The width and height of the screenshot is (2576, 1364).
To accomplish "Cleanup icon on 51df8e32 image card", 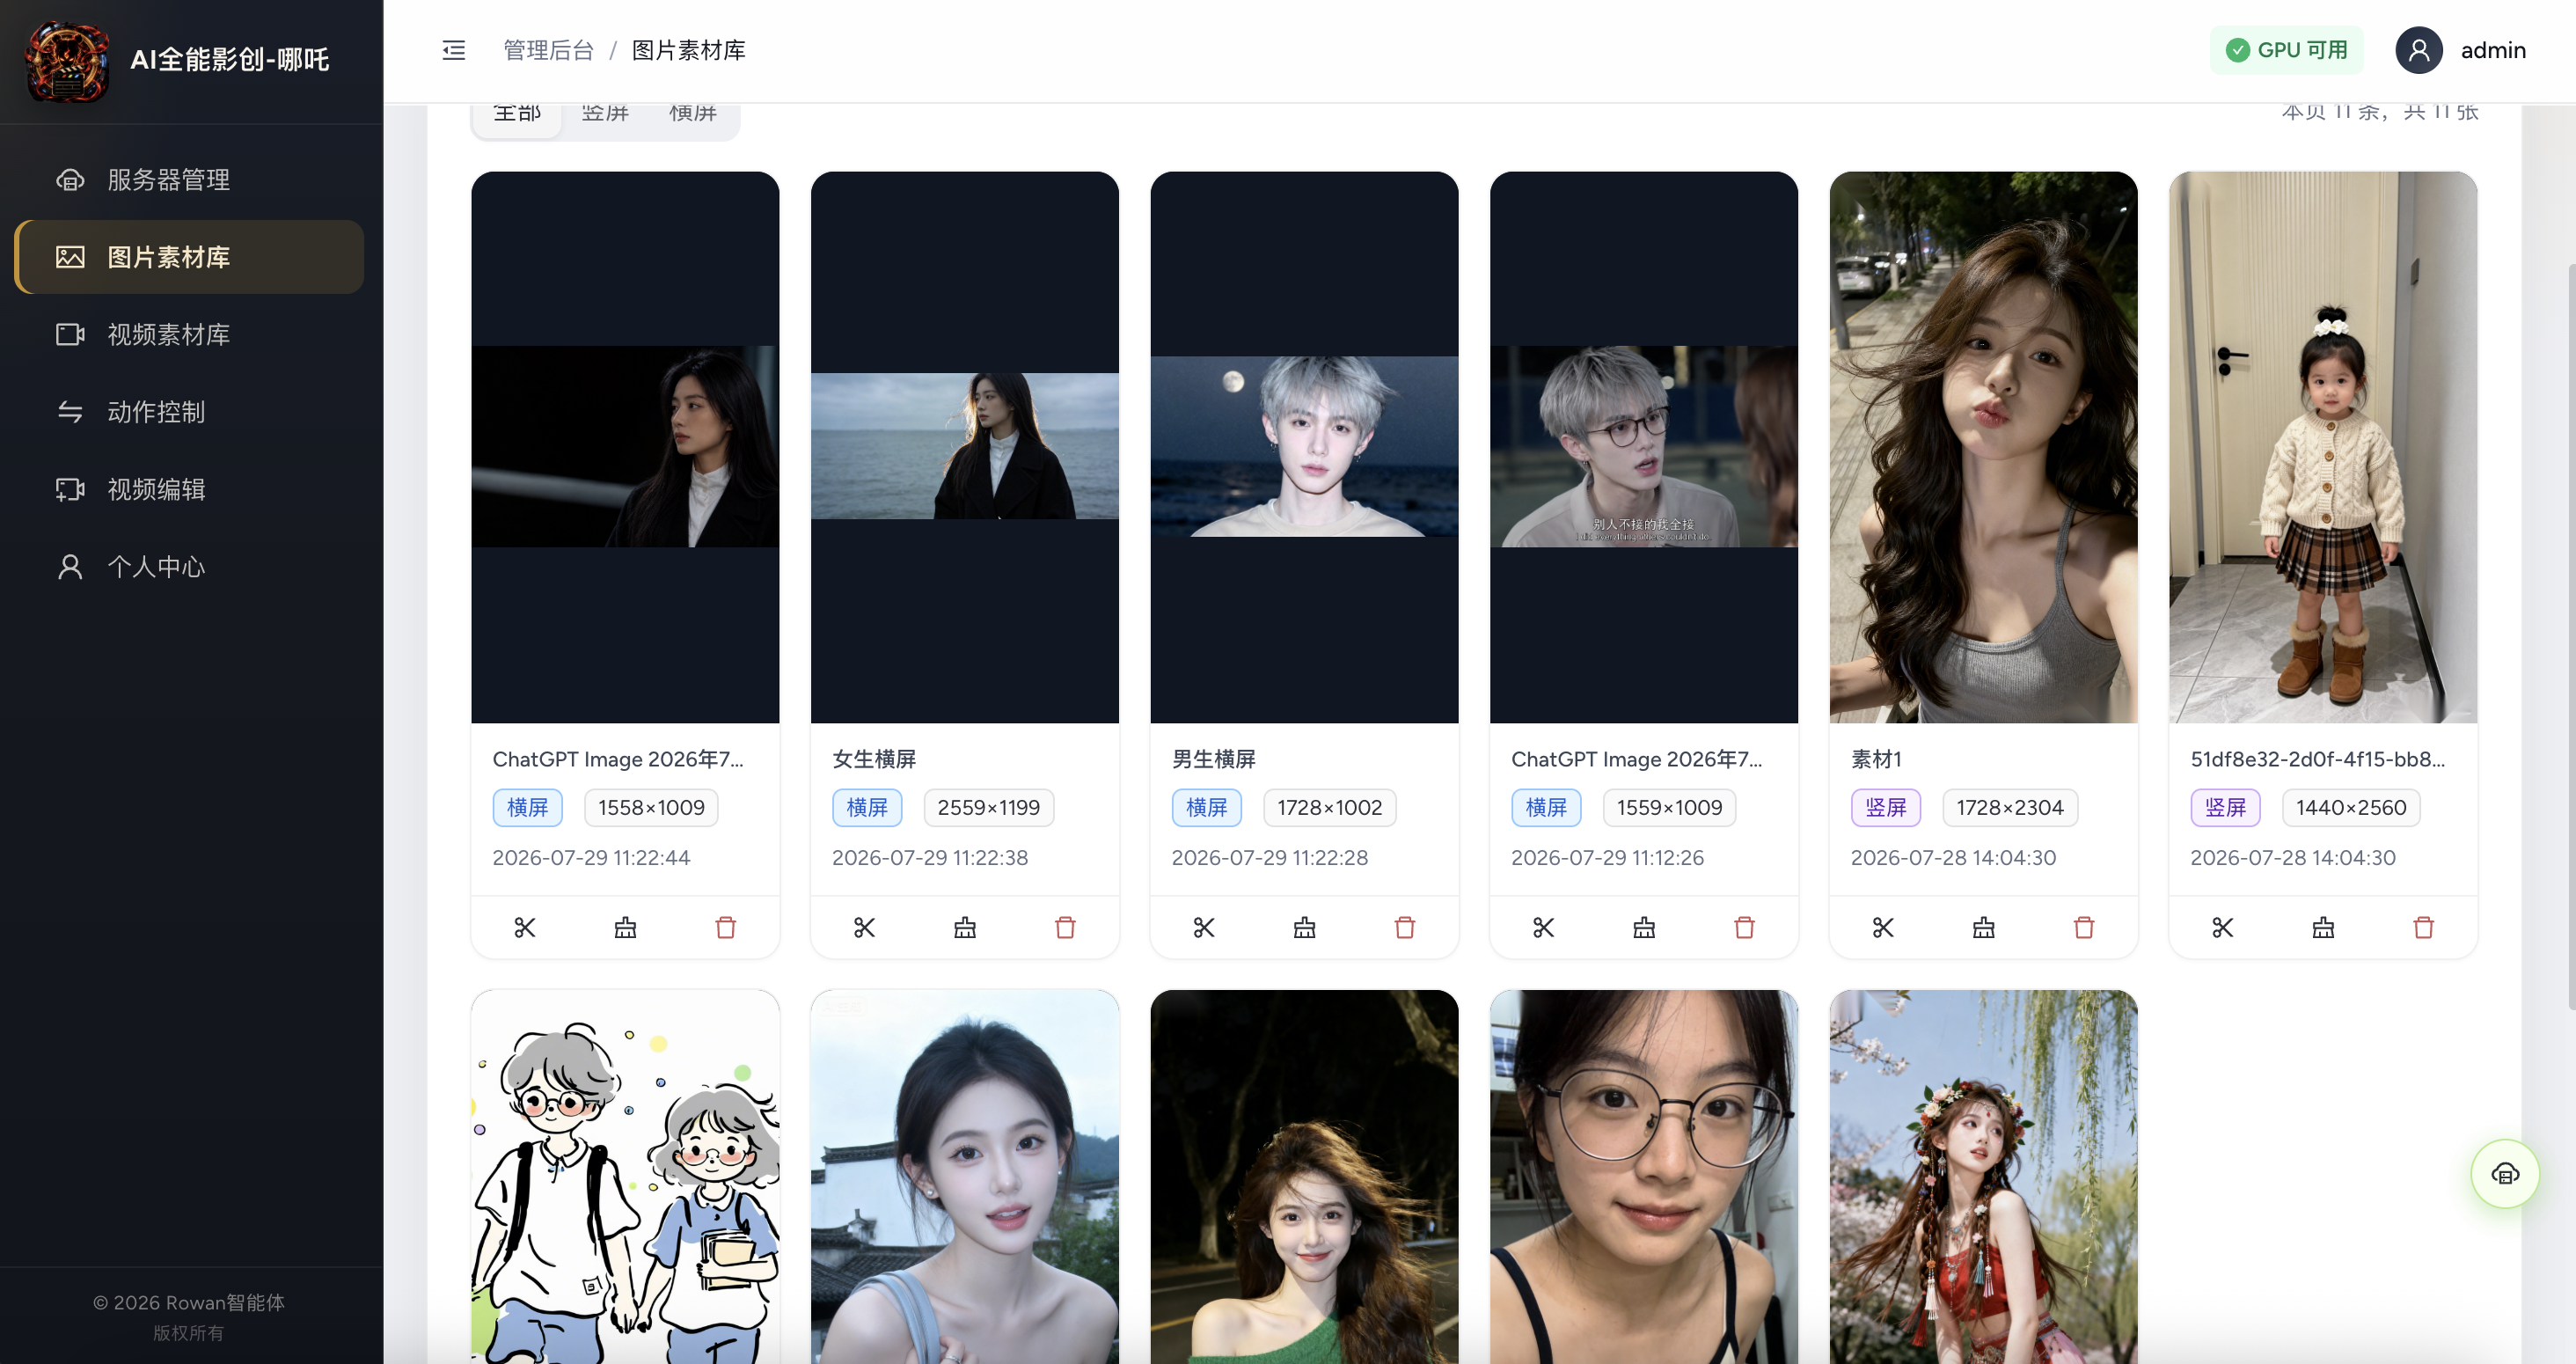I will pyautogui.click(x=2323, y=928).
